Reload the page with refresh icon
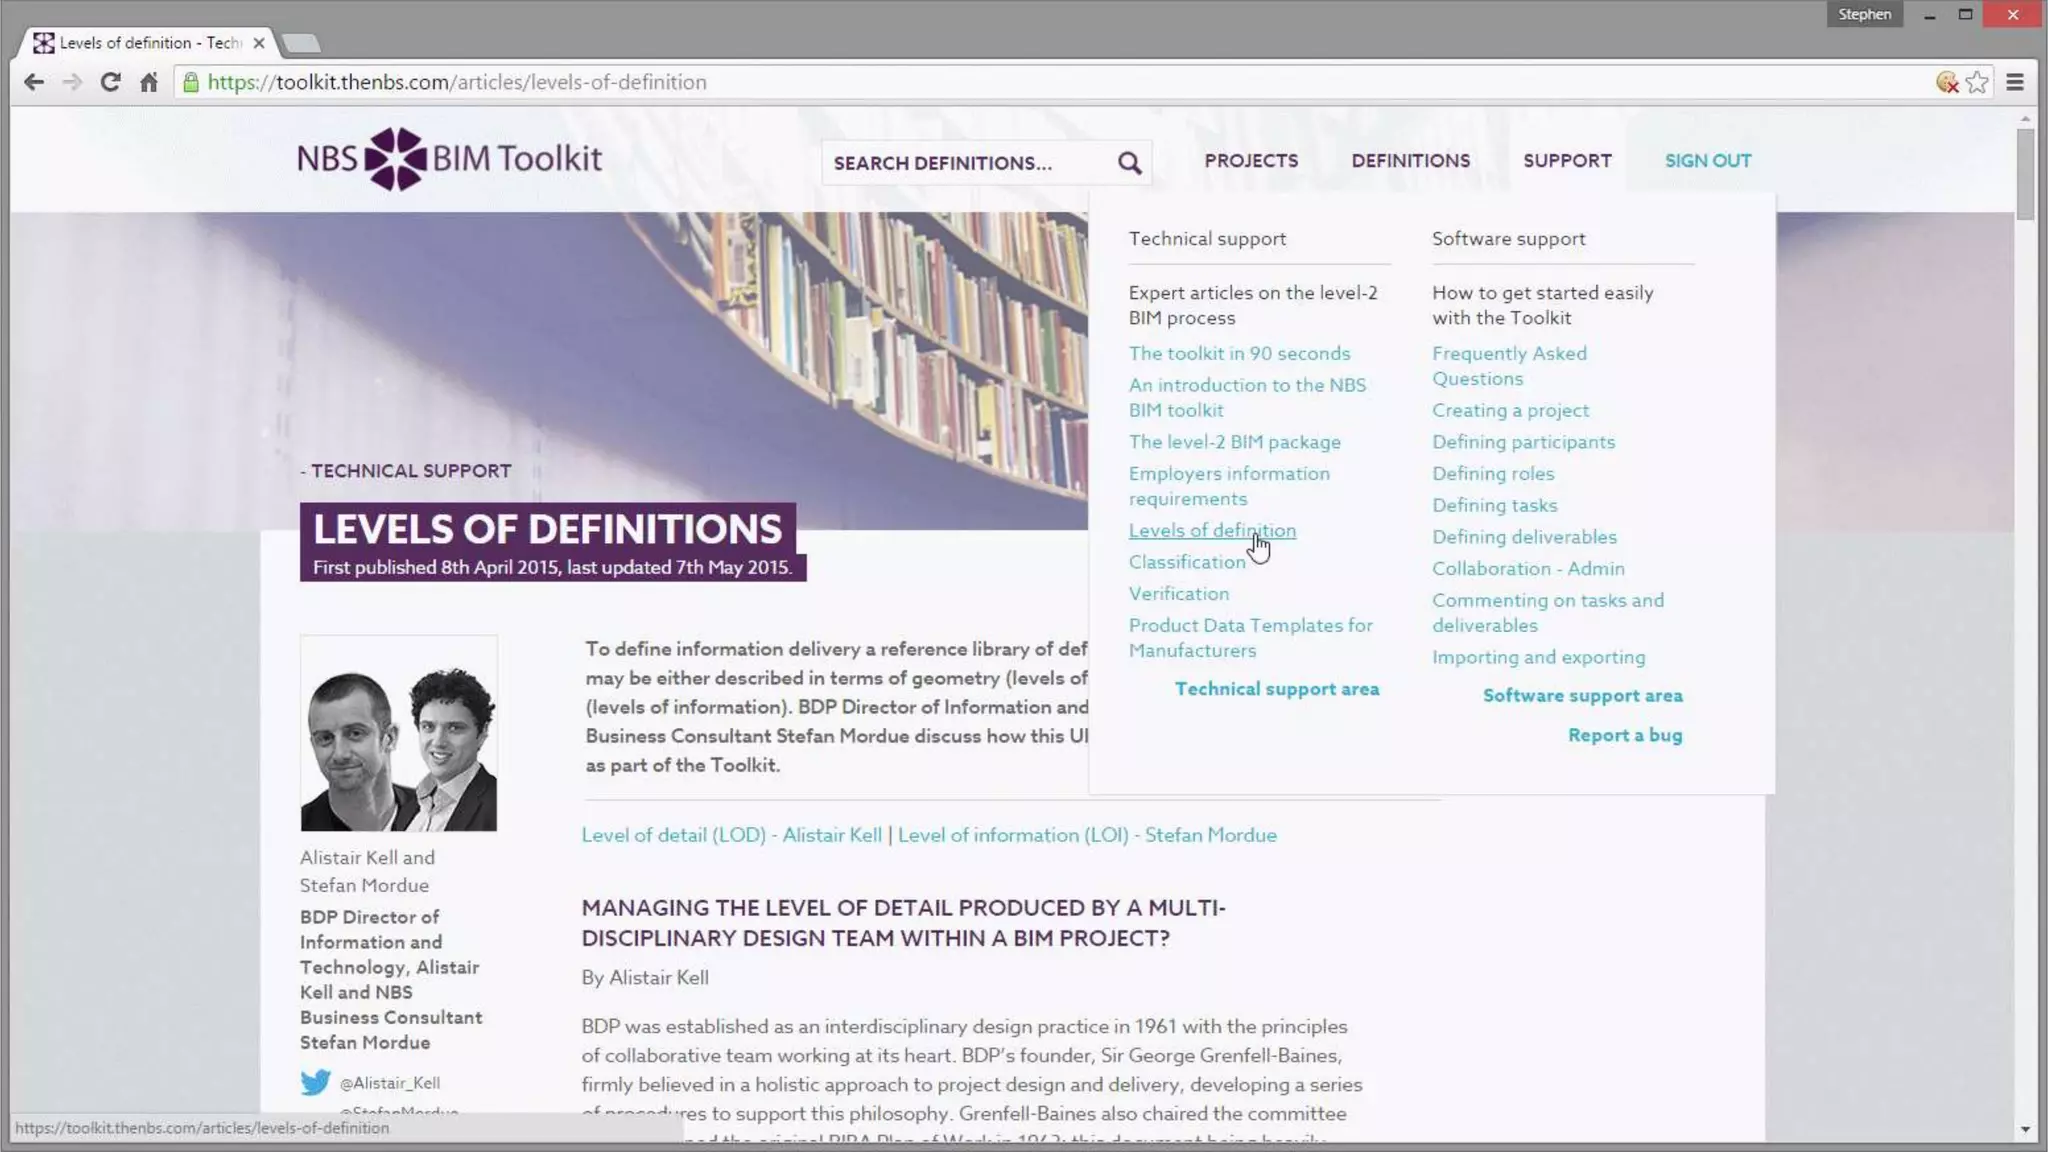 click(x=110, y=82)
